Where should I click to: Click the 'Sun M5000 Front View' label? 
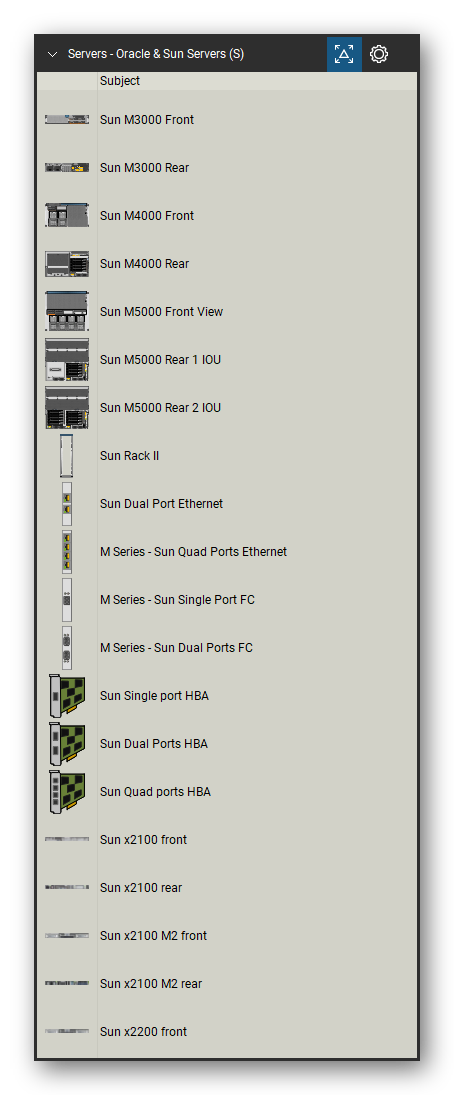pyautogui.click(x=161, y=311)
